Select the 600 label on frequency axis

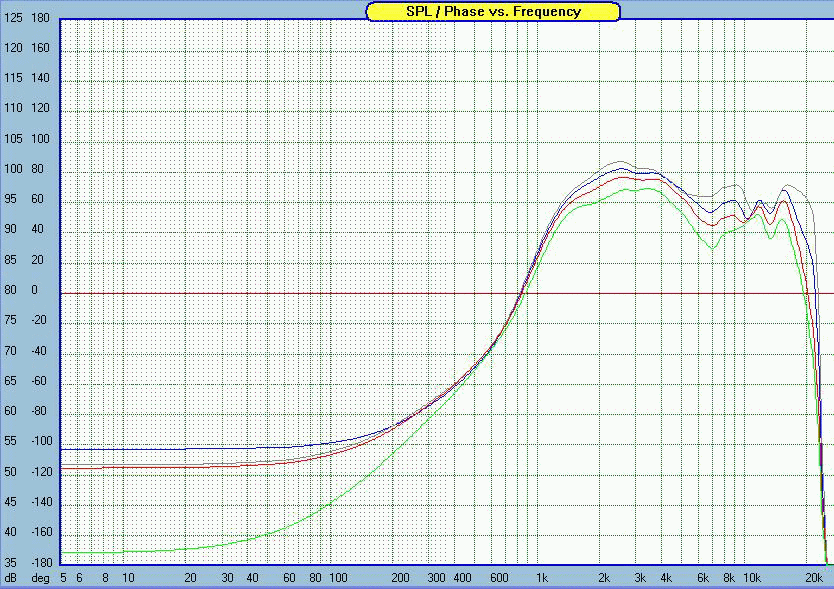click(x=499, y=578)
